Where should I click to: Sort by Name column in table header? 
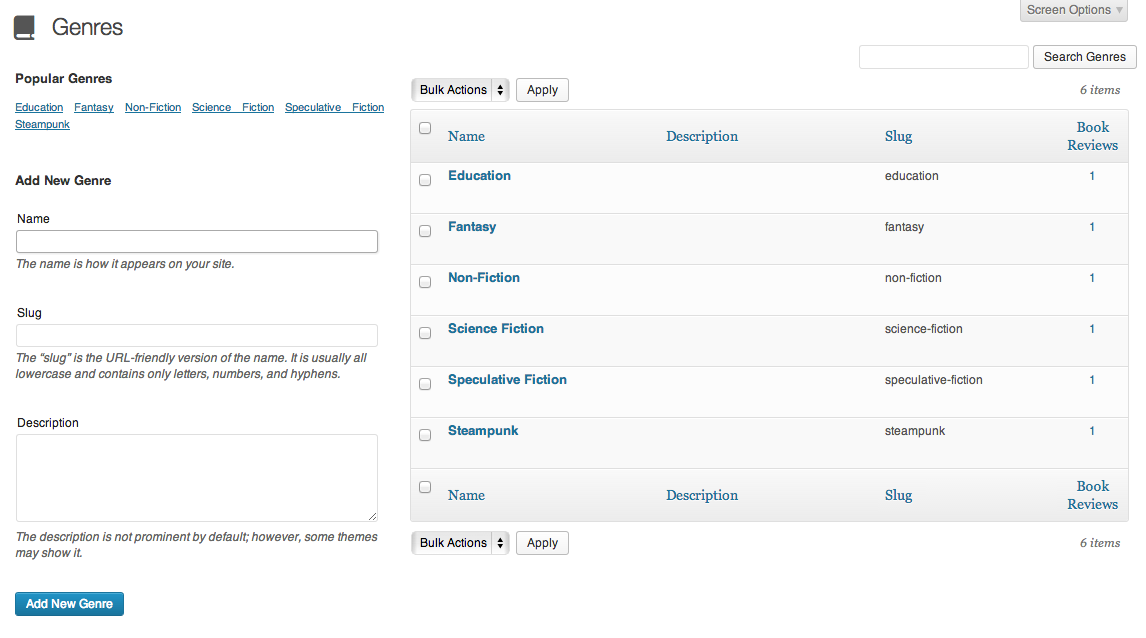coord(466,137)
